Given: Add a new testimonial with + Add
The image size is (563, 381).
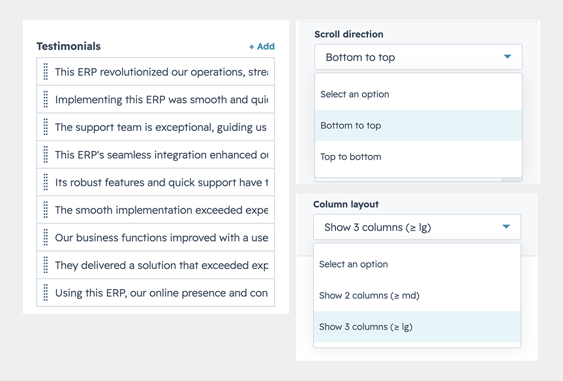Looking at the screenshot, I should coord(262,46).
